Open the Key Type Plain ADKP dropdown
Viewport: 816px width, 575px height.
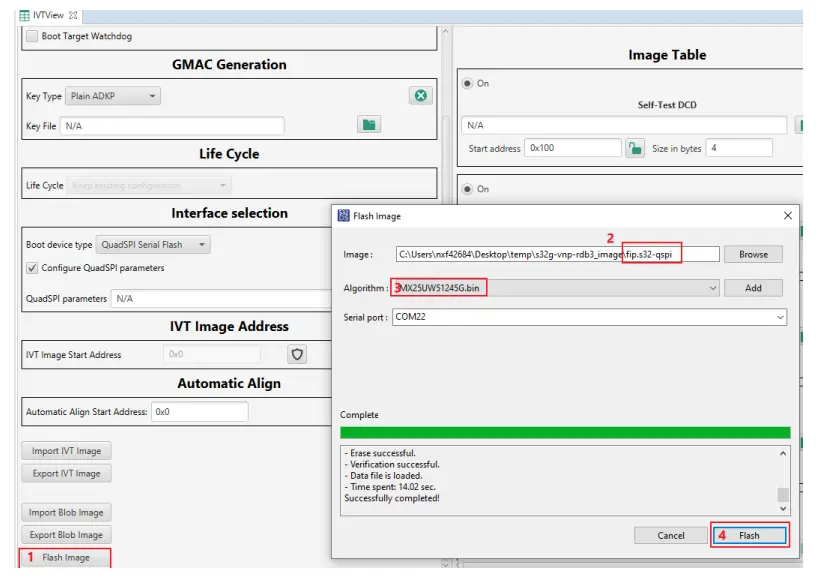(x=113, y=96)
